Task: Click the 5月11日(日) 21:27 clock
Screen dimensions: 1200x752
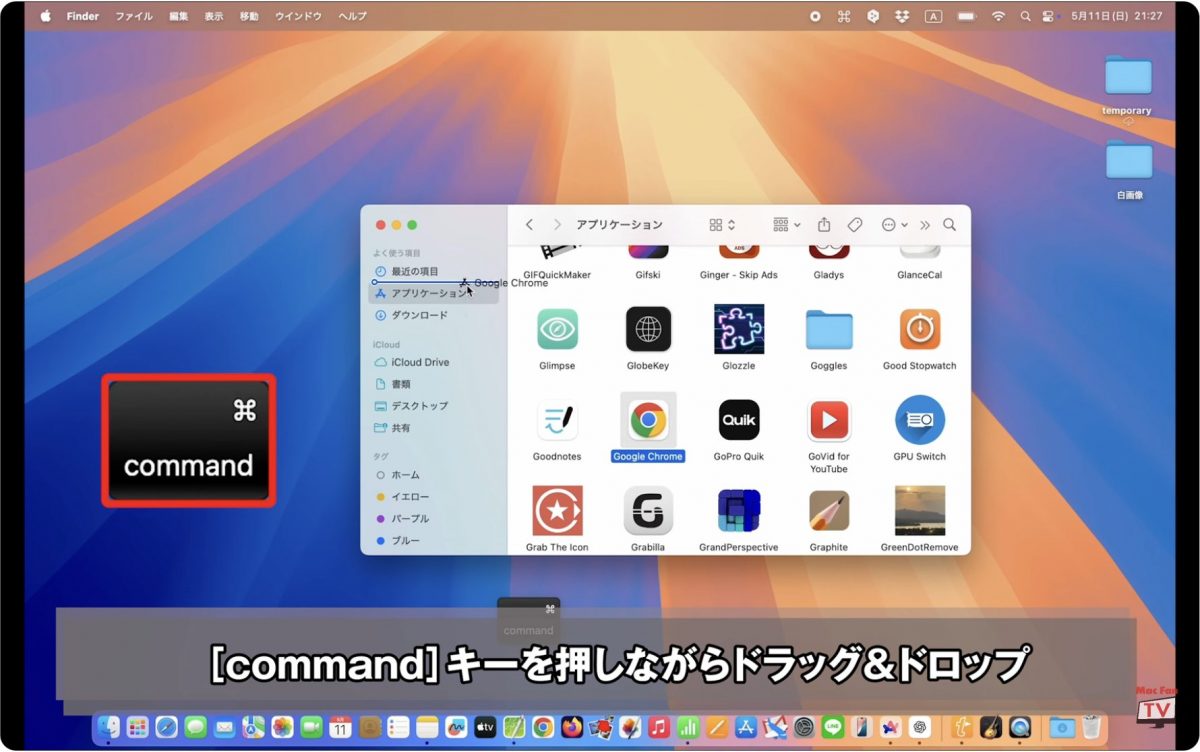Action: [x=1116, y=16]
